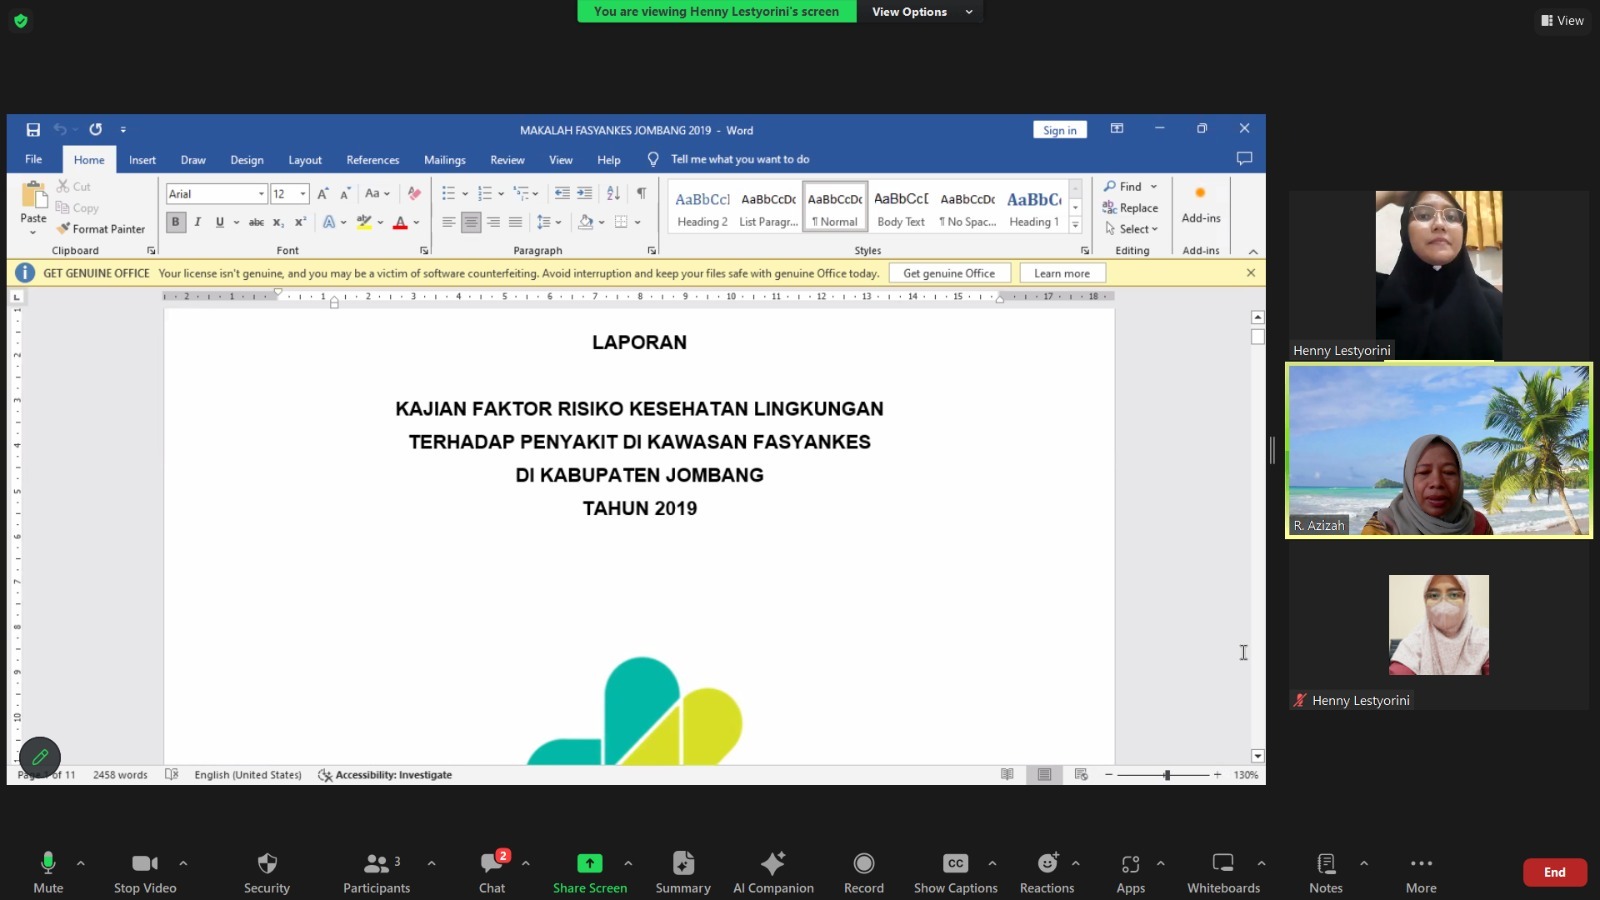The width and height of the screenshot is (1600, 900).
Task: Select R. Azizah's video thumbnail
Action: (1438, 450)
